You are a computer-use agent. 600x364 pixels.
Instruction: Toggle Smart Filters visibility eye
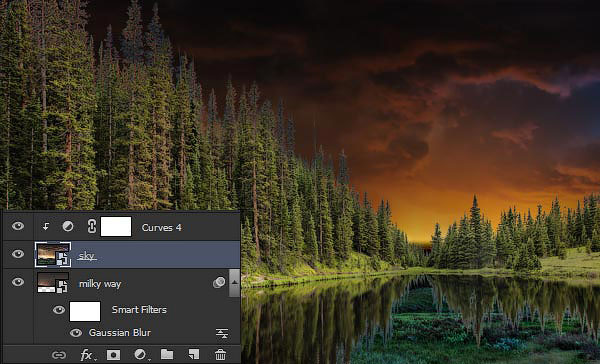59,310
